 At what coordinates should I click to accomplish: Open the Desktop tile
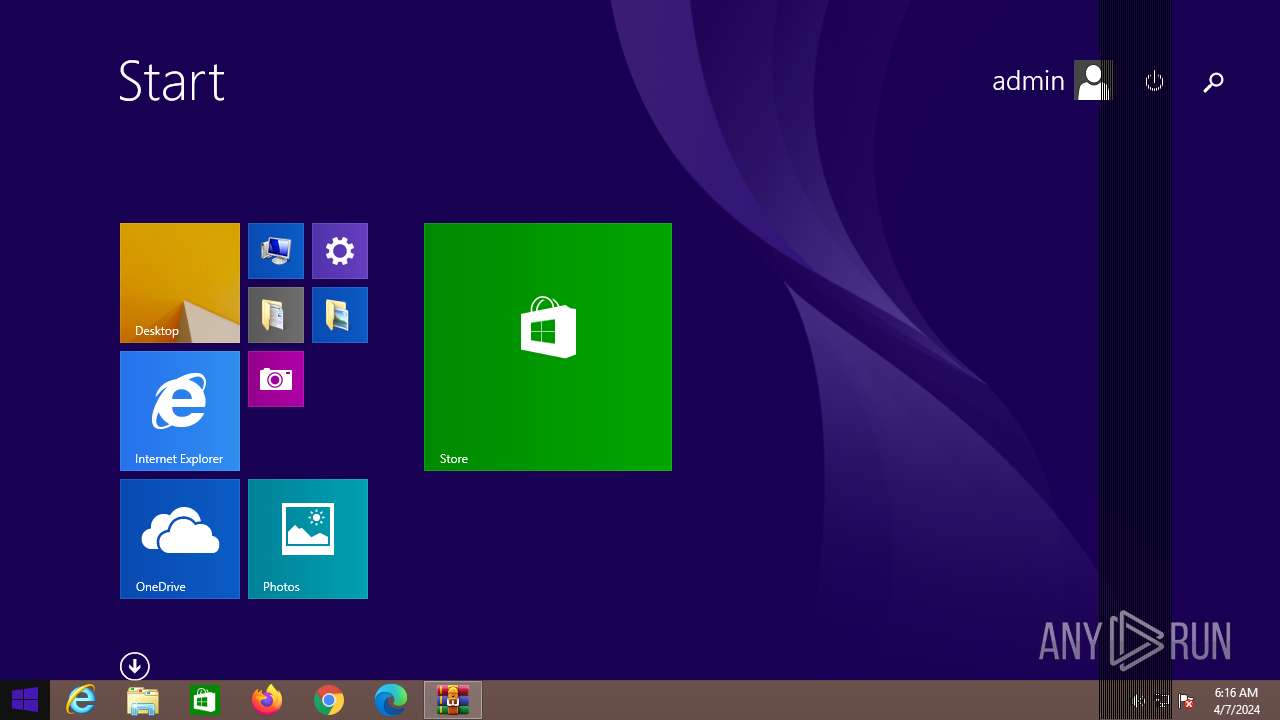tap(180, 283)
